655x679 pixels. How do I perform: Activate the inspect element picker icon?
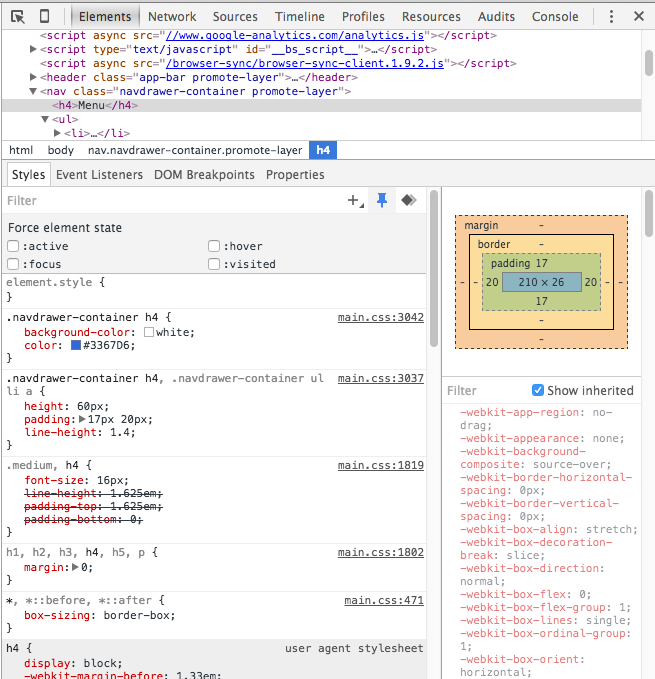[18, 17]
